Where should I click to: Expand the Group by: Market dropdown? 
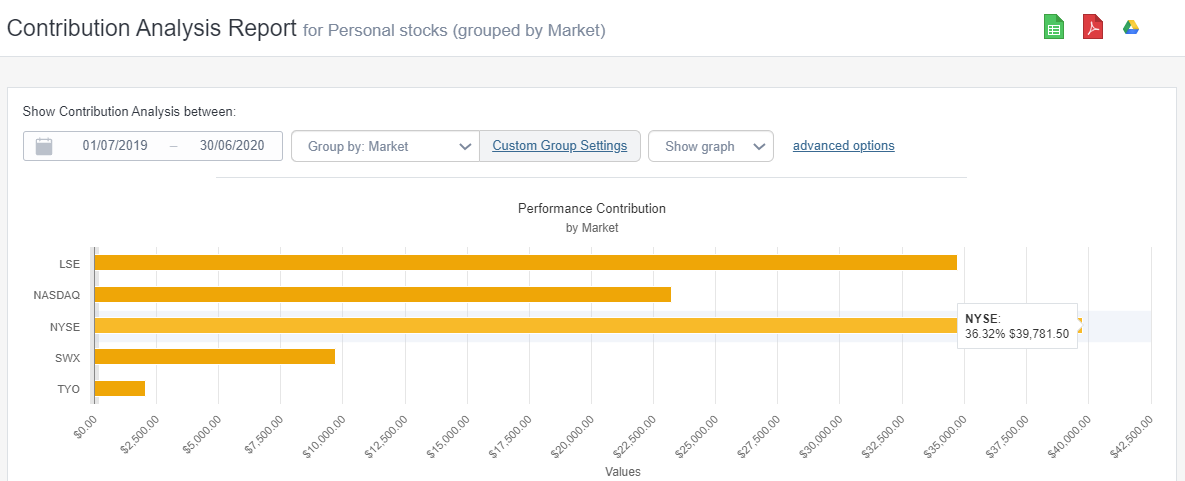[x=385, y=146]
